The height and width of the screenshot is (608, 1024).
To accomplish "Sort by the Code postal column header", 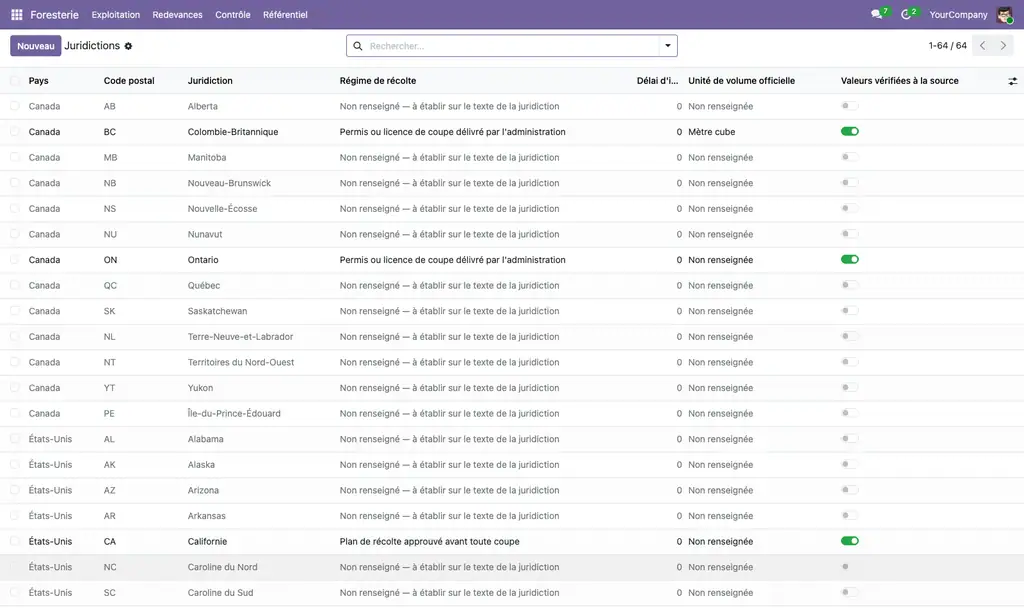I will pyautogui.click(x=129, y=81).
